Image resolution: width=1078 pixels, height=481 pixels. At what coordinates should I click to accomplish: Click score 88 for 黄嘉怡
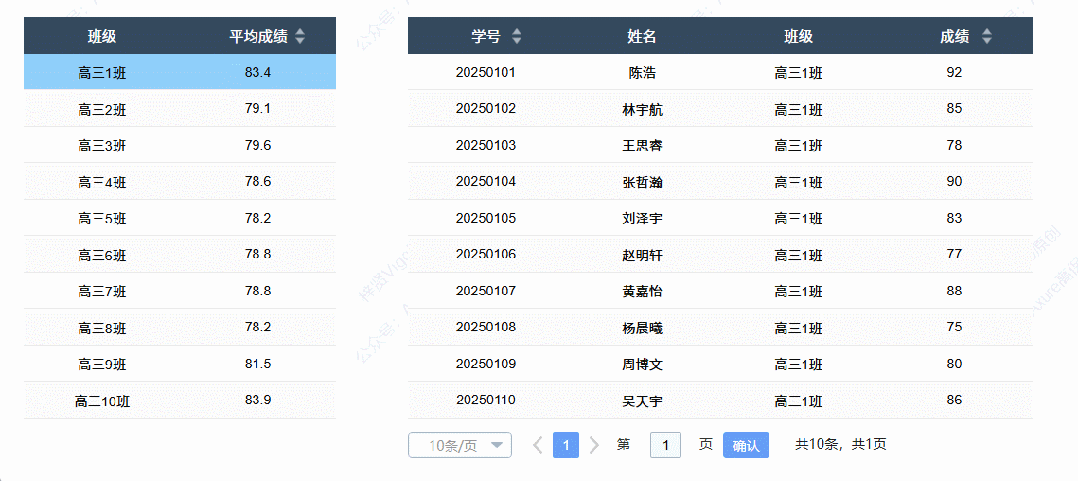pyautogui.click(x=954, y=291)
